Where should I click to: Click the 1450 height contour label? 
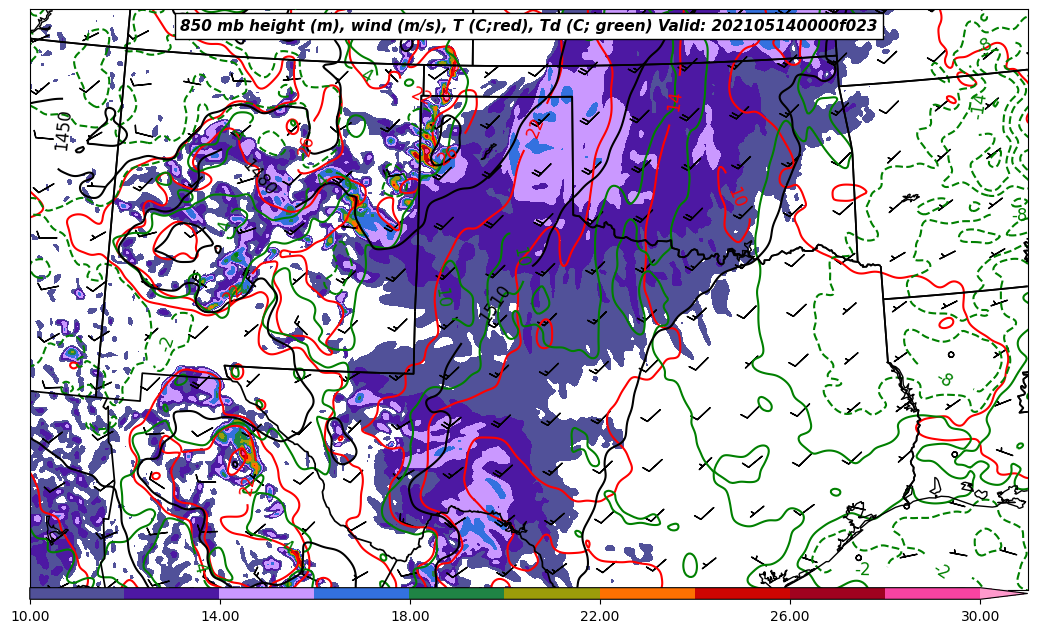click(63, 131)
